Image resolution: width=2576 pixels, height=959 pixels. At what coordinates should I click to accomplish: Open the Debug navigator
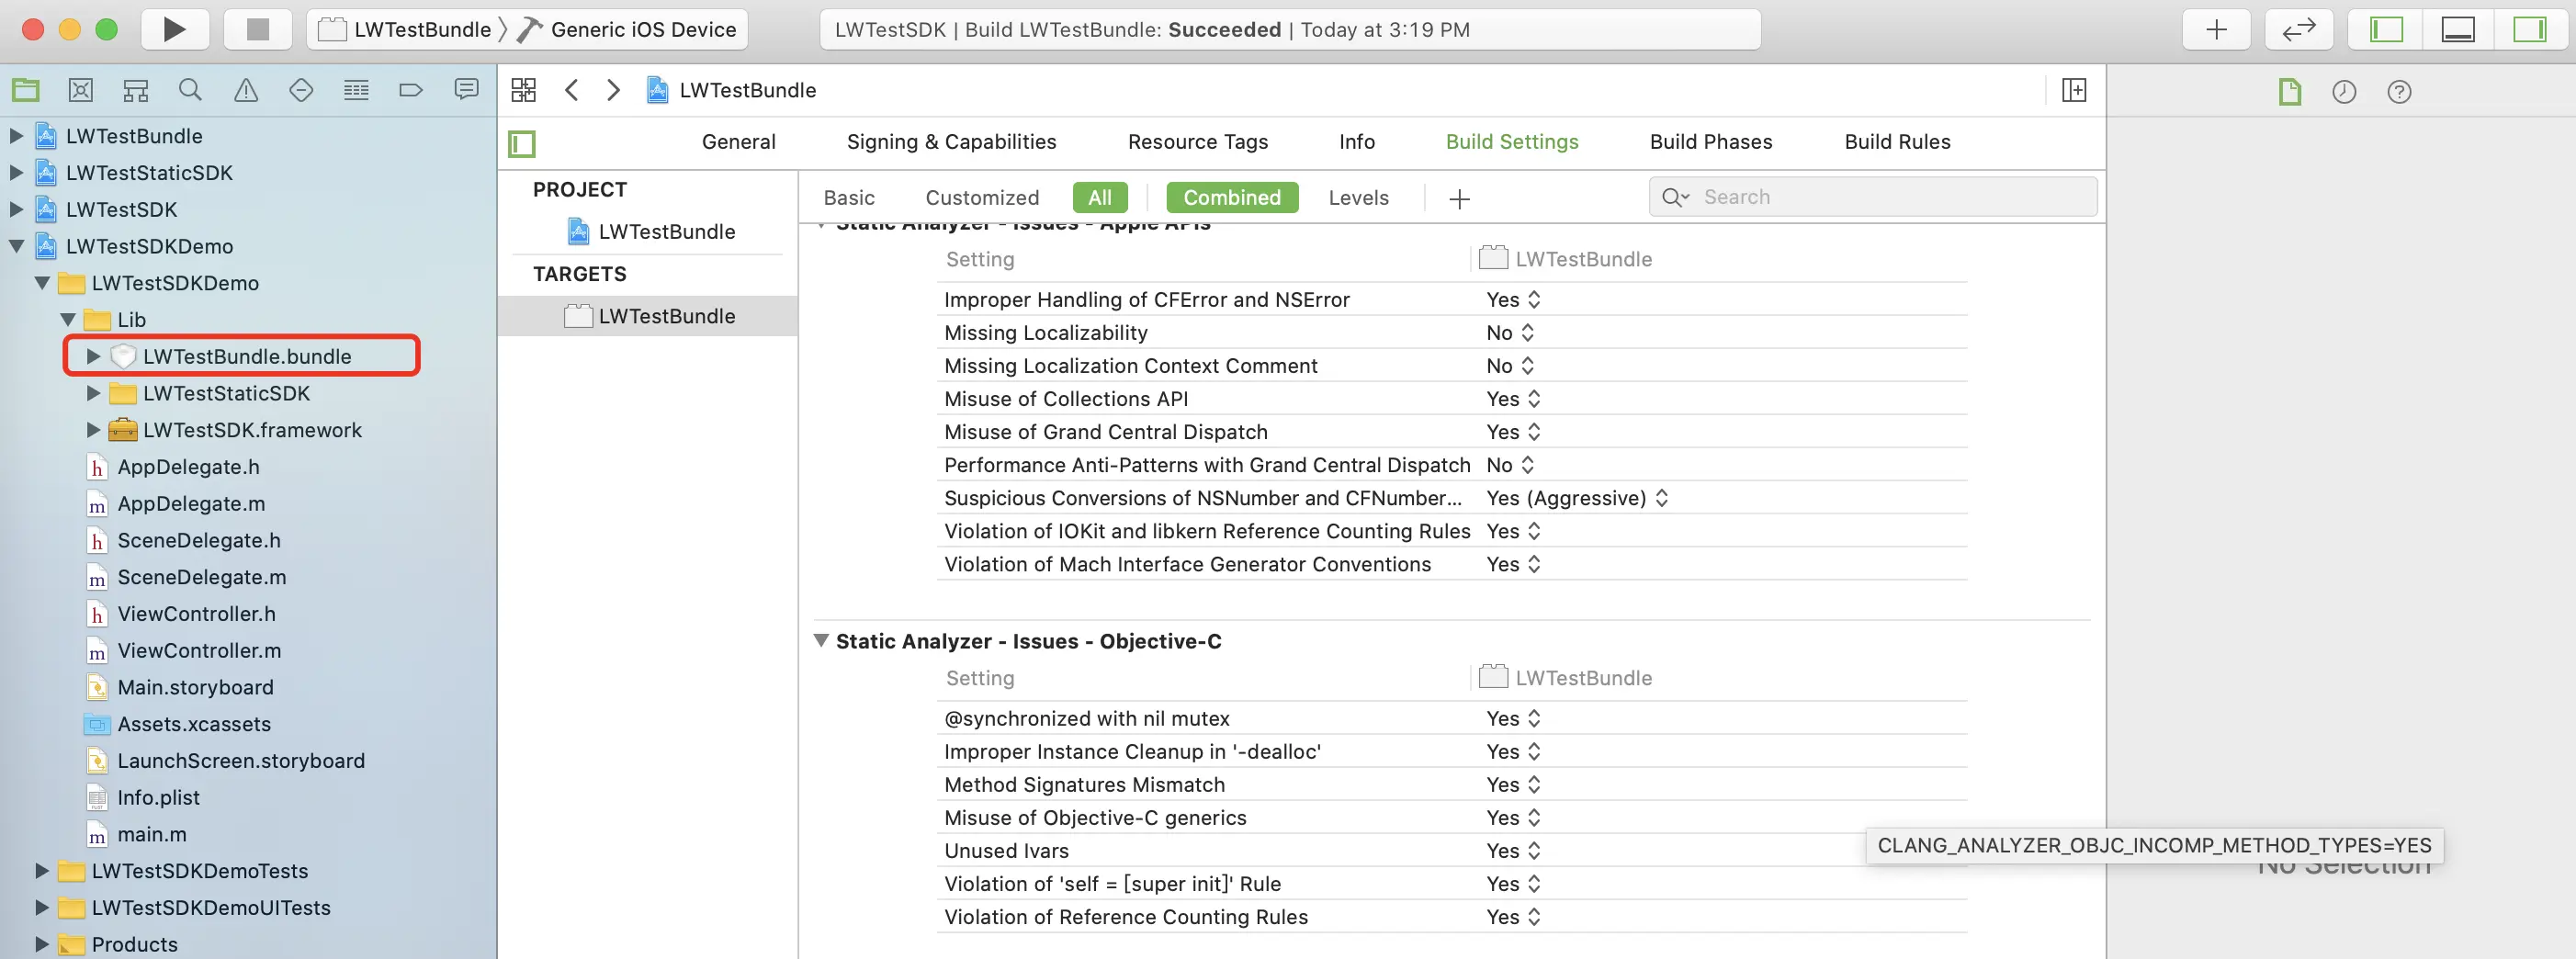356,91
